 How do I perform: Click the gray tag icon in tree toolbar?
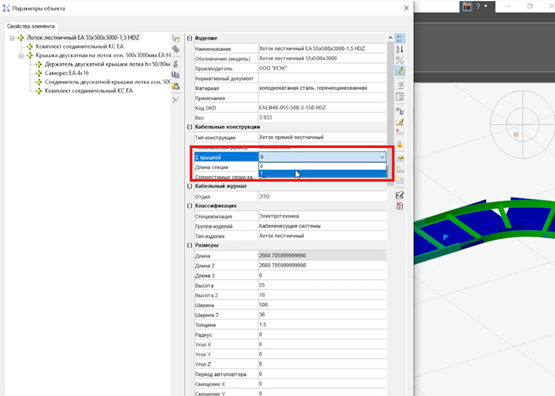pyautogui.click(x=176, y=50)
